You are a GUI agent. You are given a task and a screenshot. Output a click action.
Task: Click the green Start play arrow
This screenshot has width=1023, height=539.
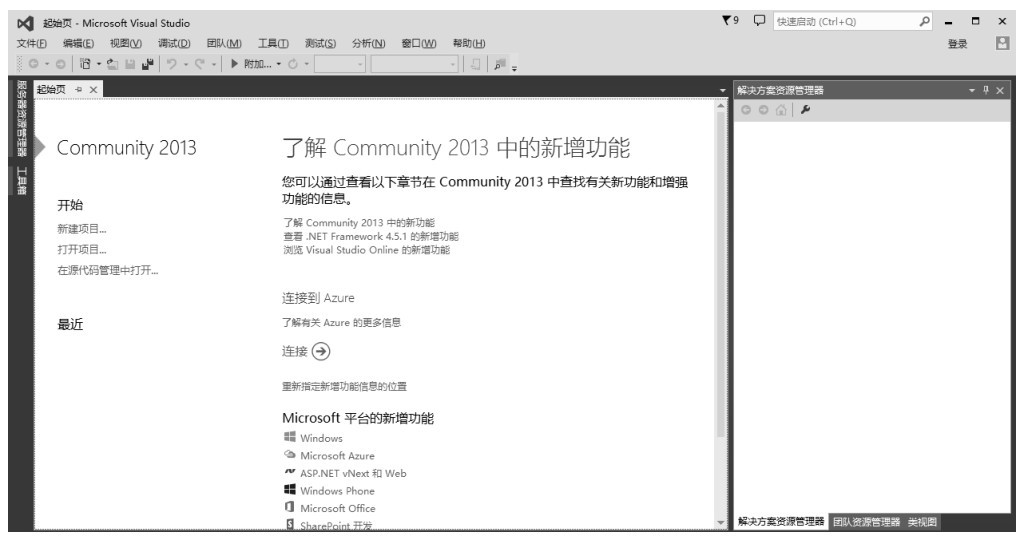[x=234, y=64]
